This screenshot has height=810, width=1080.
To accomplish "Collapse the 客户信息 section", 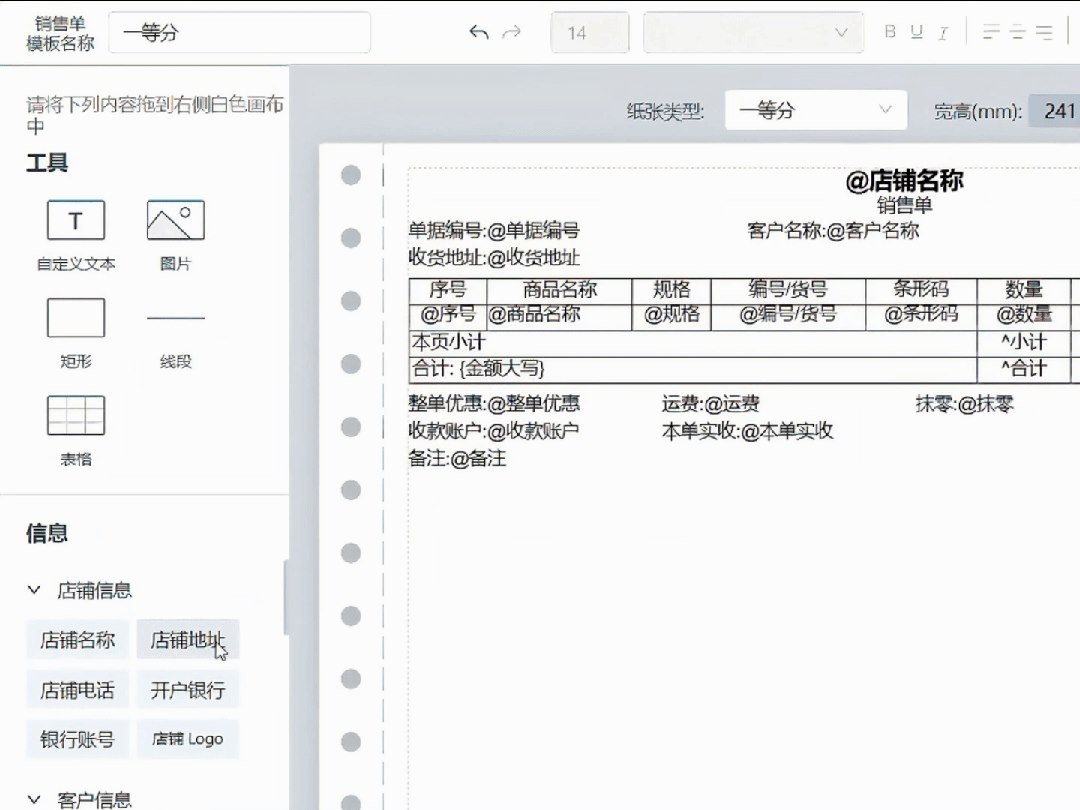I will [x=34, y=800].
